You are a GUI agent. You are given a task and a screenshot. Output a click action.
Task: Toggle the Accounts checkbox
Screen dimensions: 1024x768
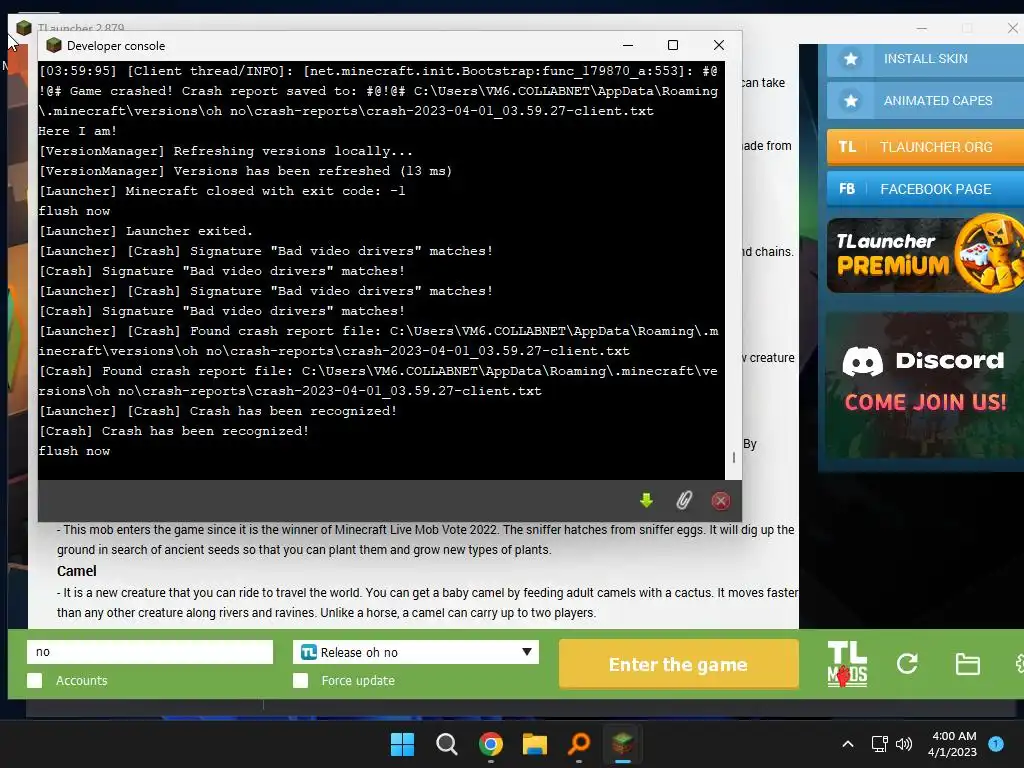pyautogui.click(x=35, y=680)
